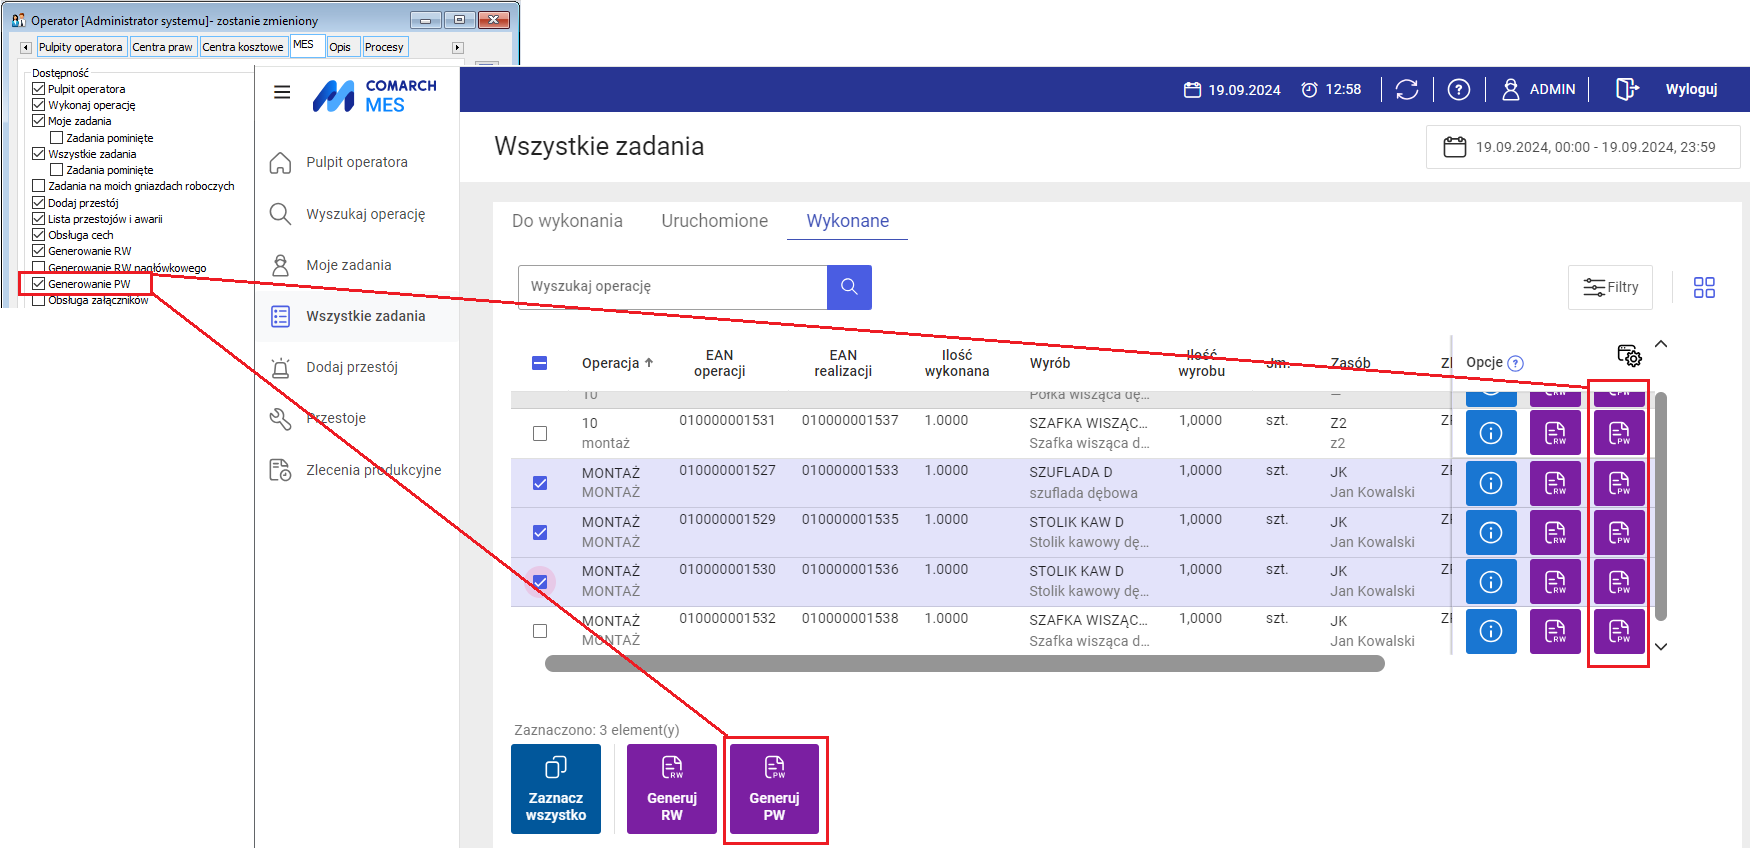
Task: Click the magnifier search button
Action: 849,286
